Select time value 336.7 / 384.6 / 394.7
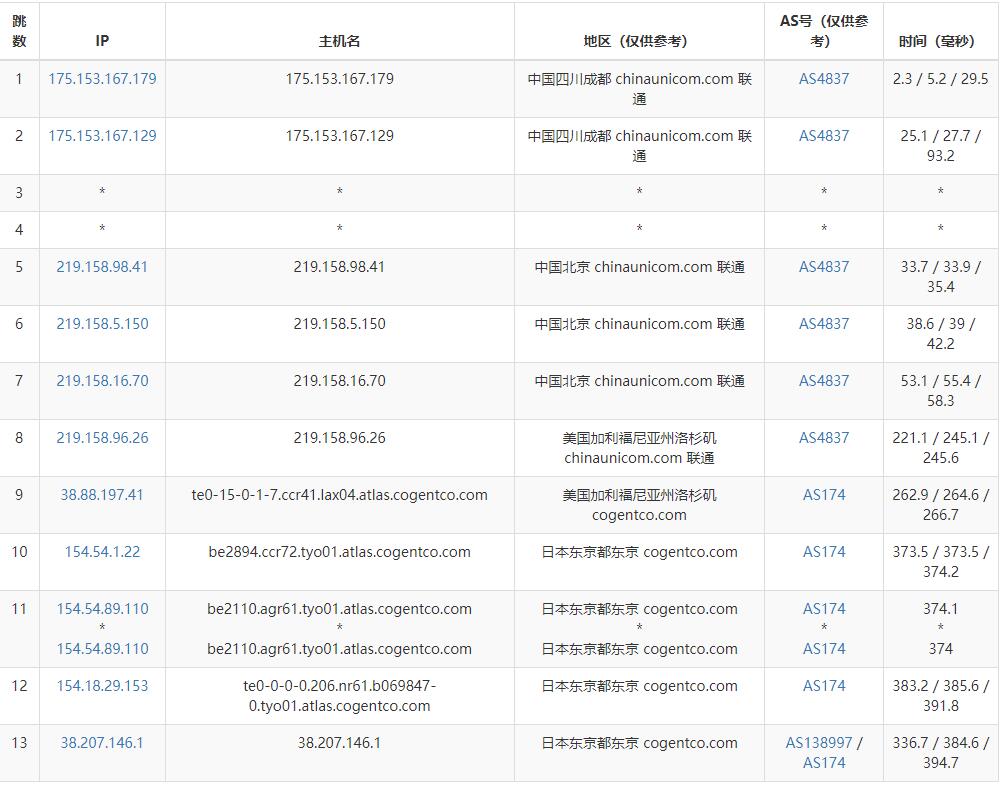Viewport: 1002px width, 785px height. click(940, 752)
